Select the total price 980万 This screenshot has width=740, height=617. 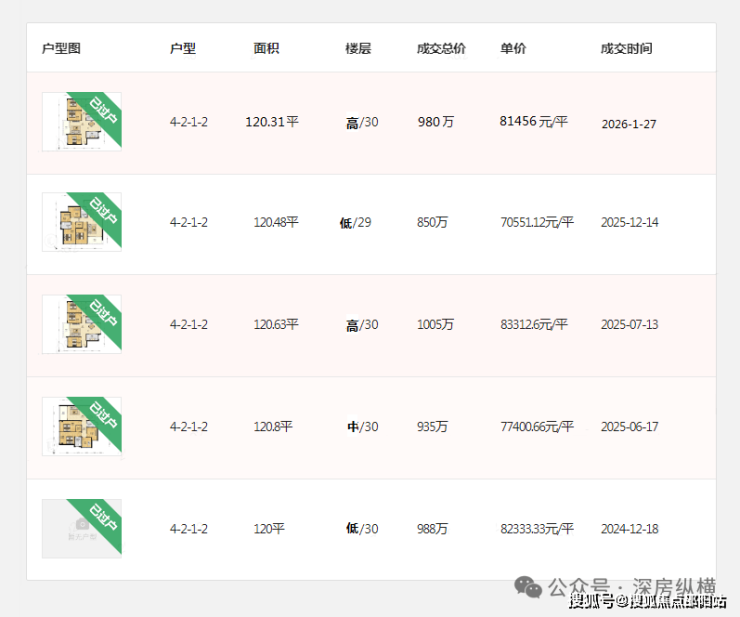pos(436,122)
